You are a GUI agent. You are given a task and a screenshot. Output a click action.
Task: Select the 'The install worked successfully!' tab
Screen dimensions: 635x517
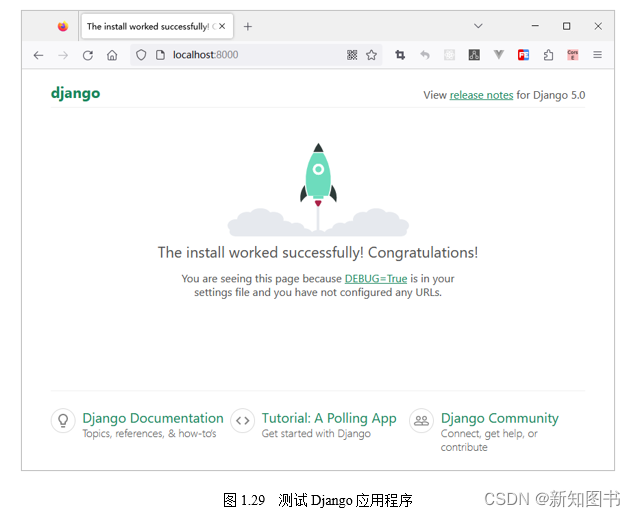[x=157, y=26]
